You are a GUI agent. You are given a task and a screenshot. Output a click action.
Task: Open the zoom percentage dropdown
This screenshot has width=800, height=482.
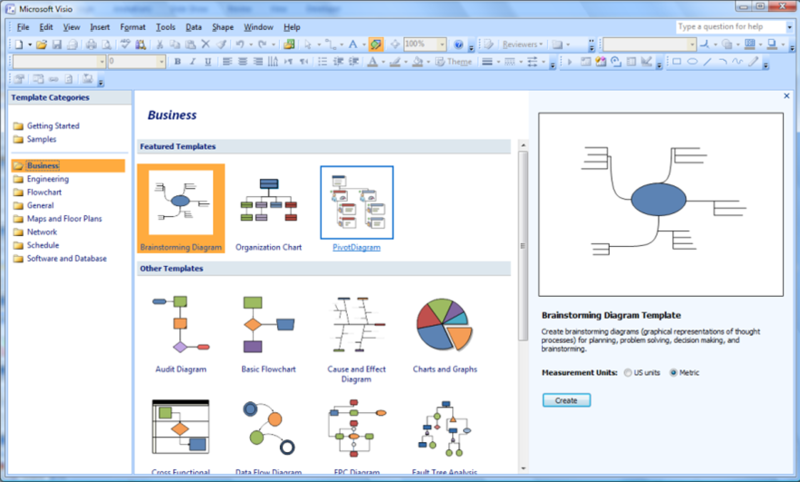[x=442, y=44]
